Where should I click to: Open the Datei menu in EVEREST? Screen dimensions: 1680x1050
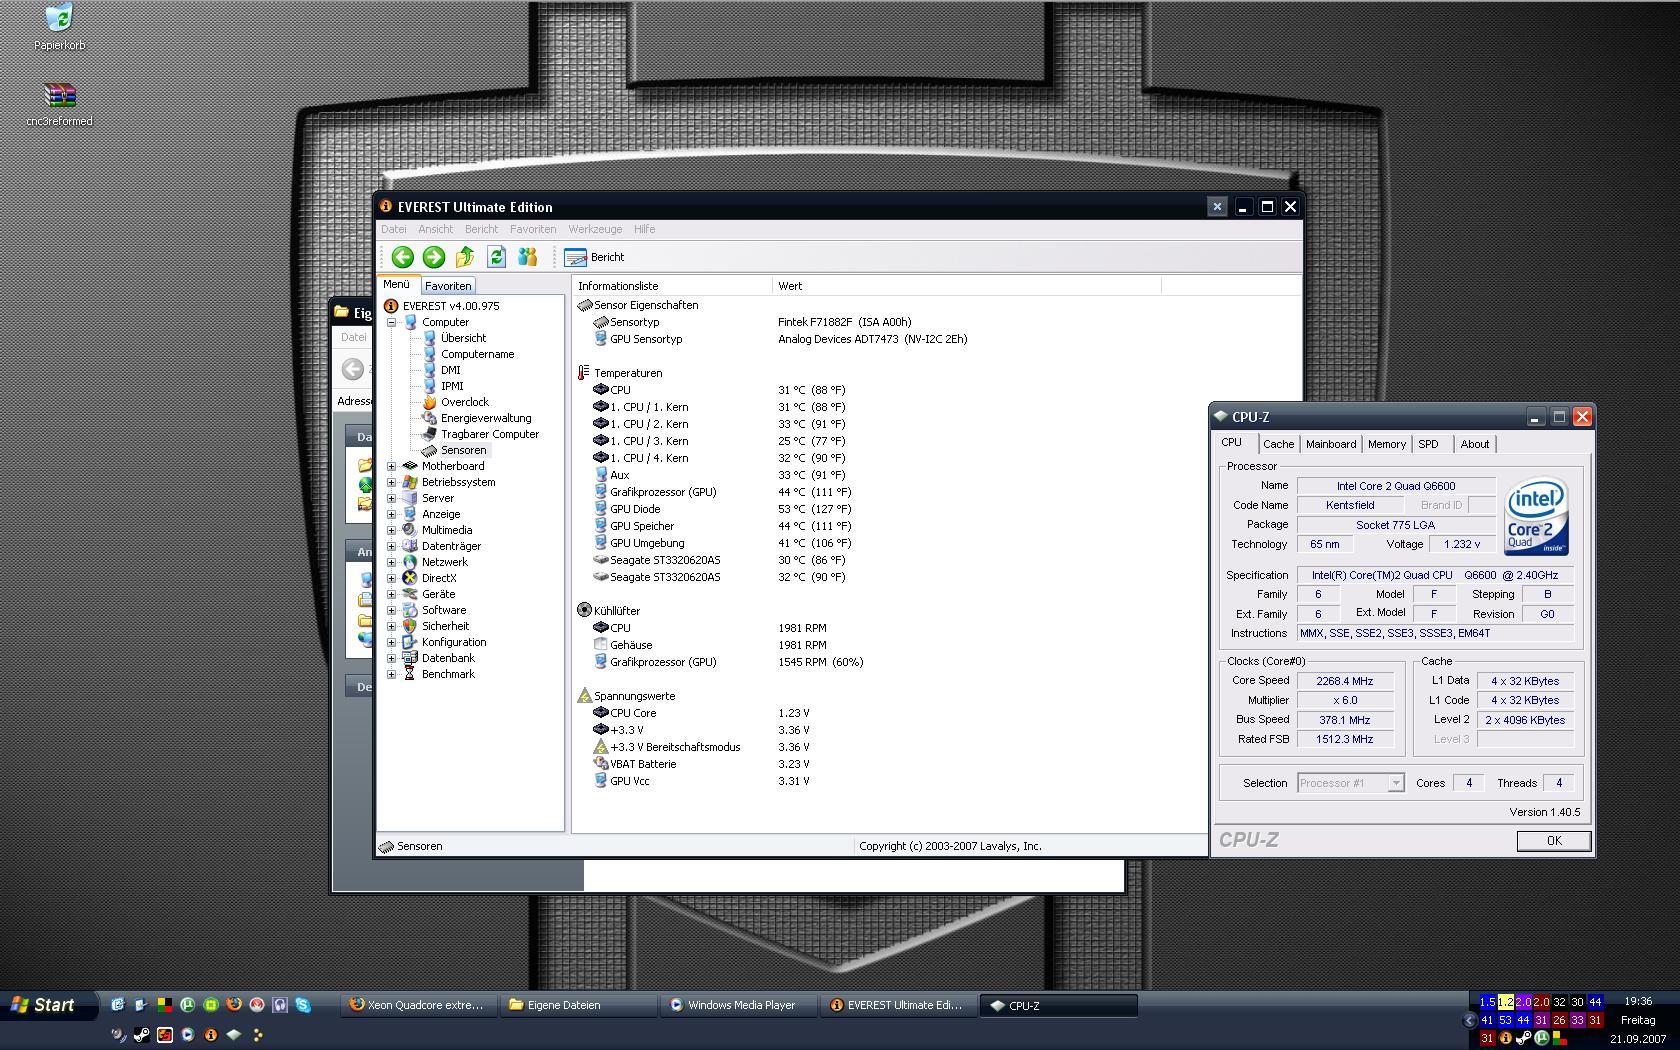[394, 229]
